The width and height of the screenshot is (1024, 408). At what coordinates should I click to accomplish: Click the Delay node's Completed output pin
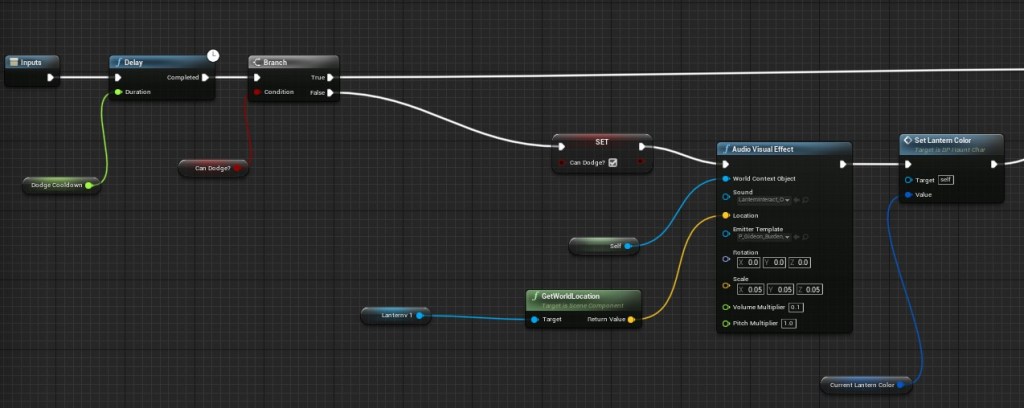205,77
